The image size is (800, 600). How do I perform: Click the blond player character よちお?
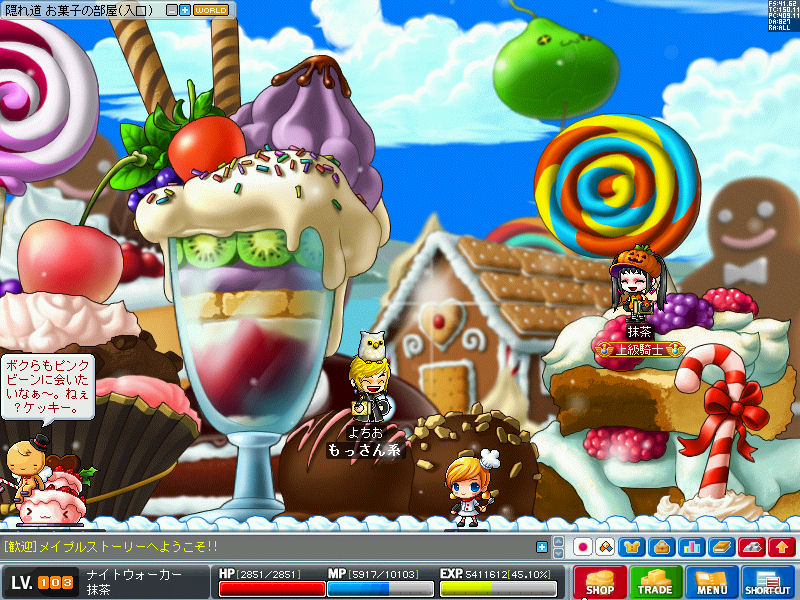click(369, 389)
